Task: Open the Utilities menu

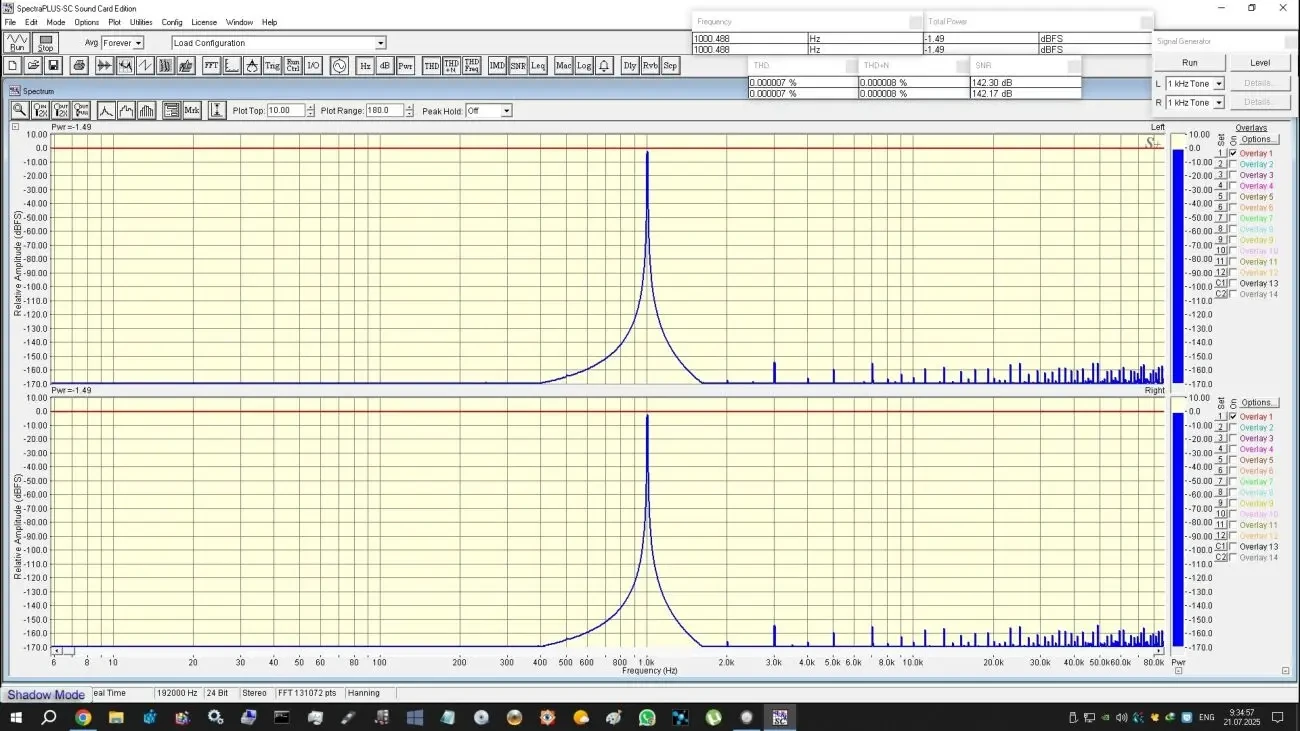Action: tap(141, 22)
